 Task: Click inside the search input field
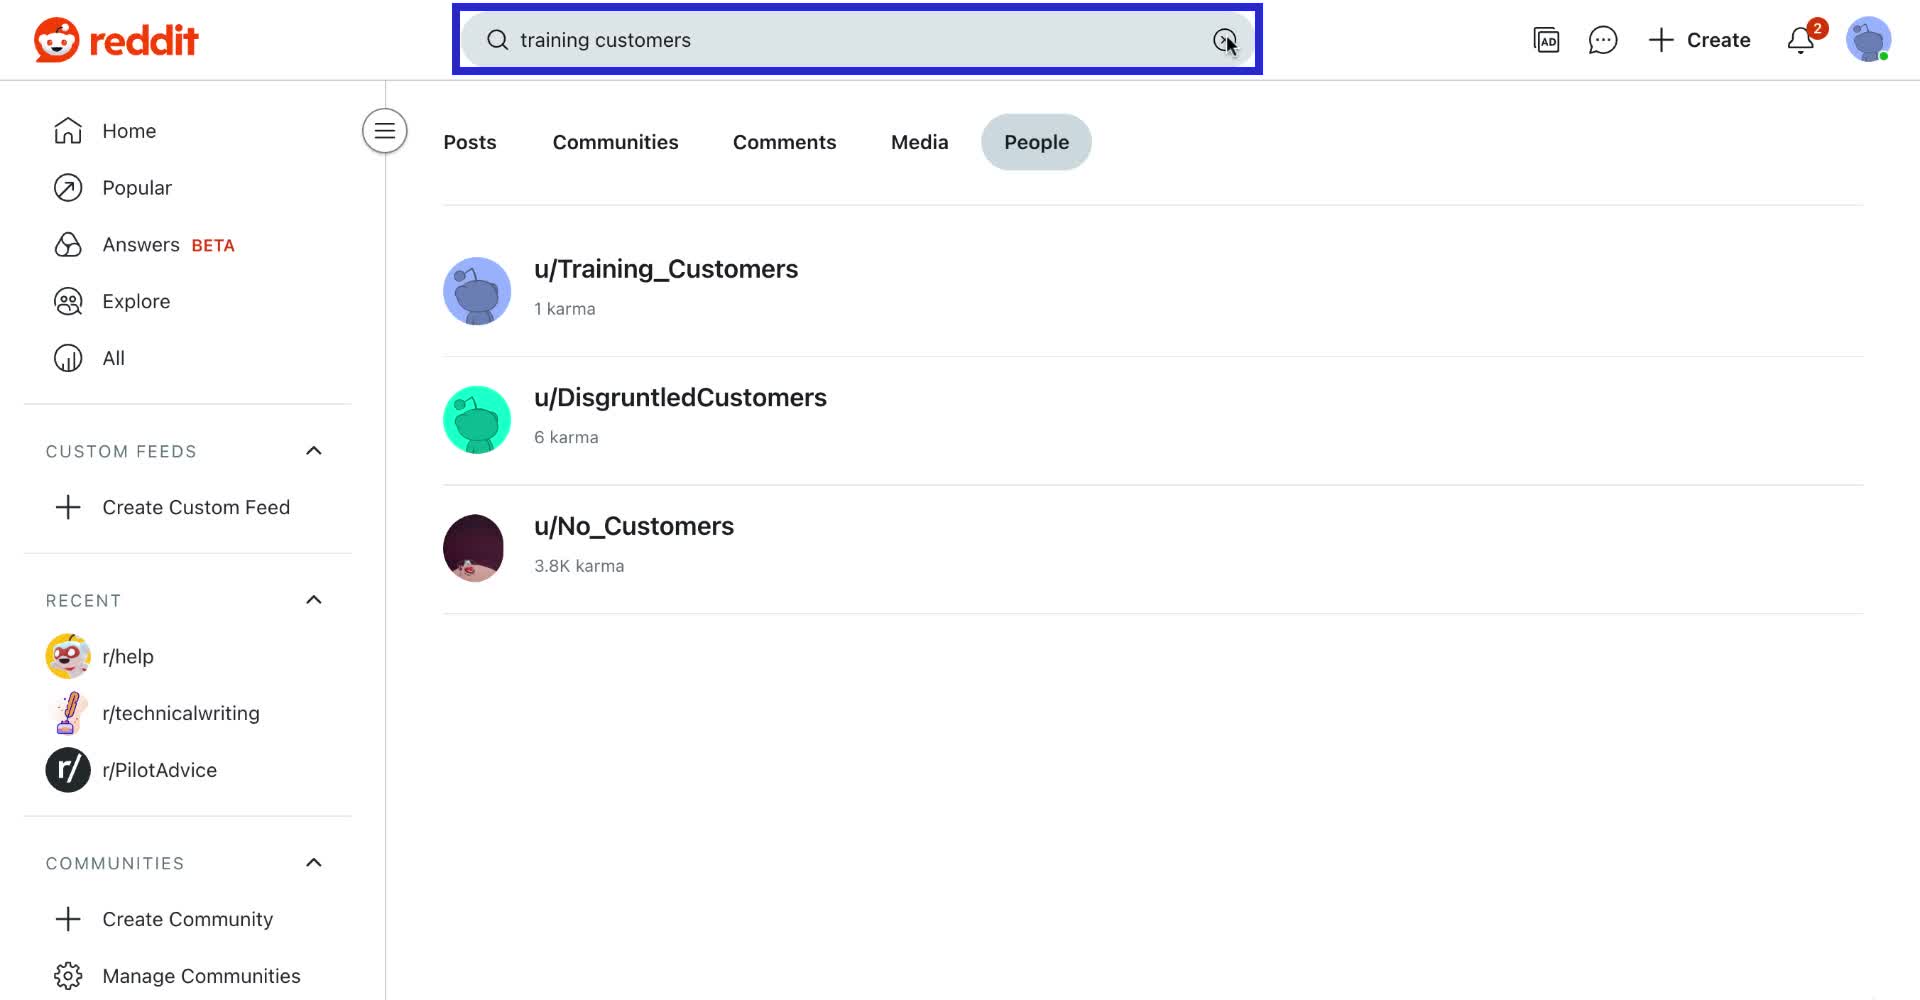pyautogui.click(x=800, y=40)
